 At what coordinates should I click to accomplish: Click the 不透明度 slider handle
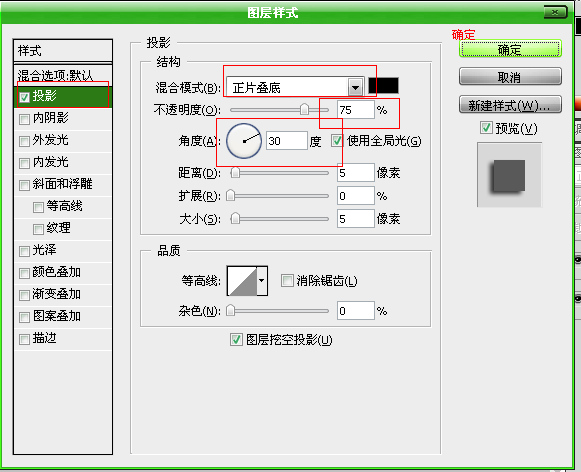(304, 110)
